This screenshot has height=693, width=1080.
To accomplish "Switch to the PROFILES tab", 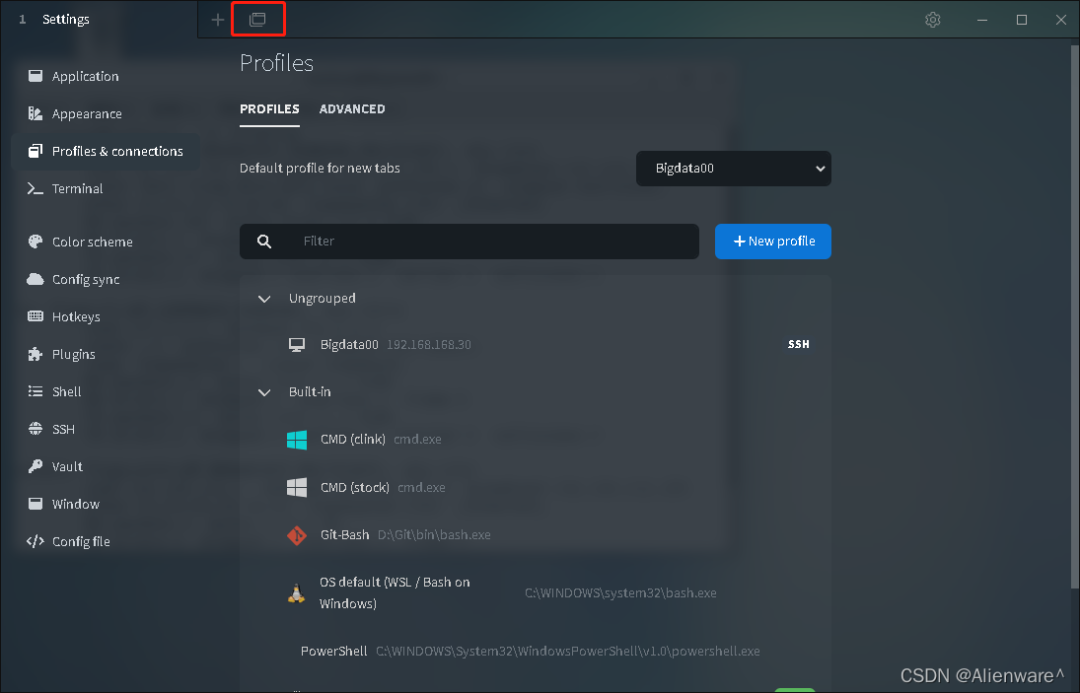I will click(x=269, y=109).
